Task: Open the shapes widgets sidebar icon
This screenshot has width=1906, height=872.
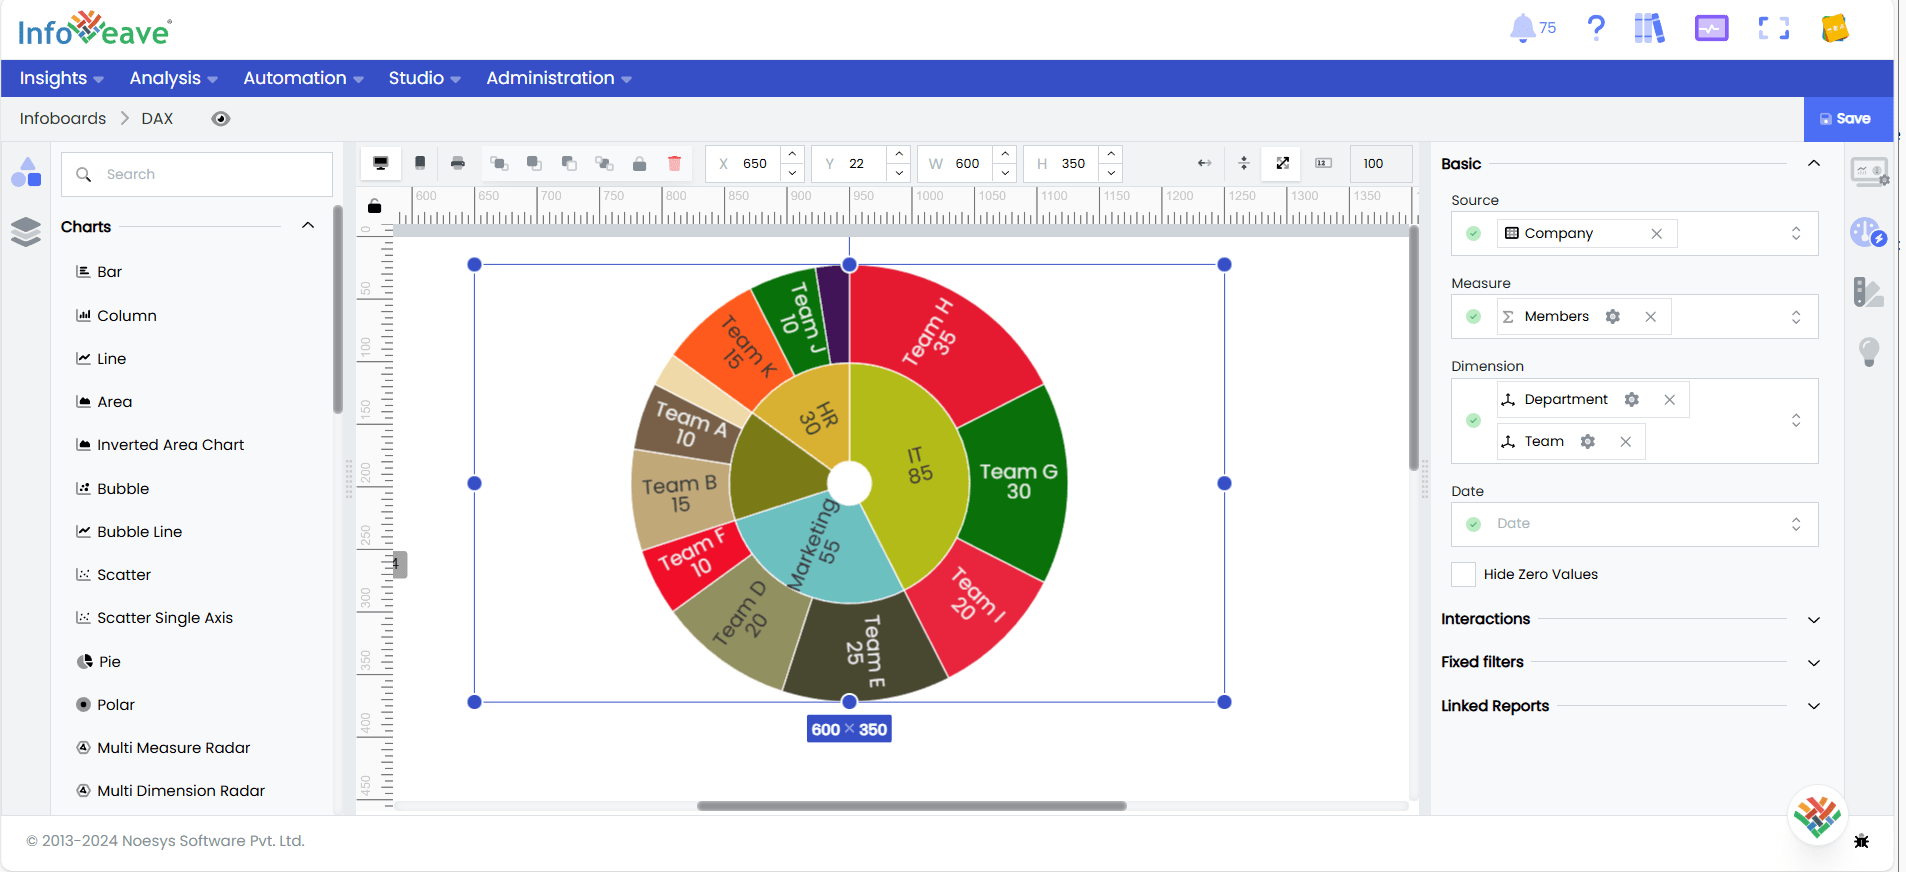Action: 26,173
